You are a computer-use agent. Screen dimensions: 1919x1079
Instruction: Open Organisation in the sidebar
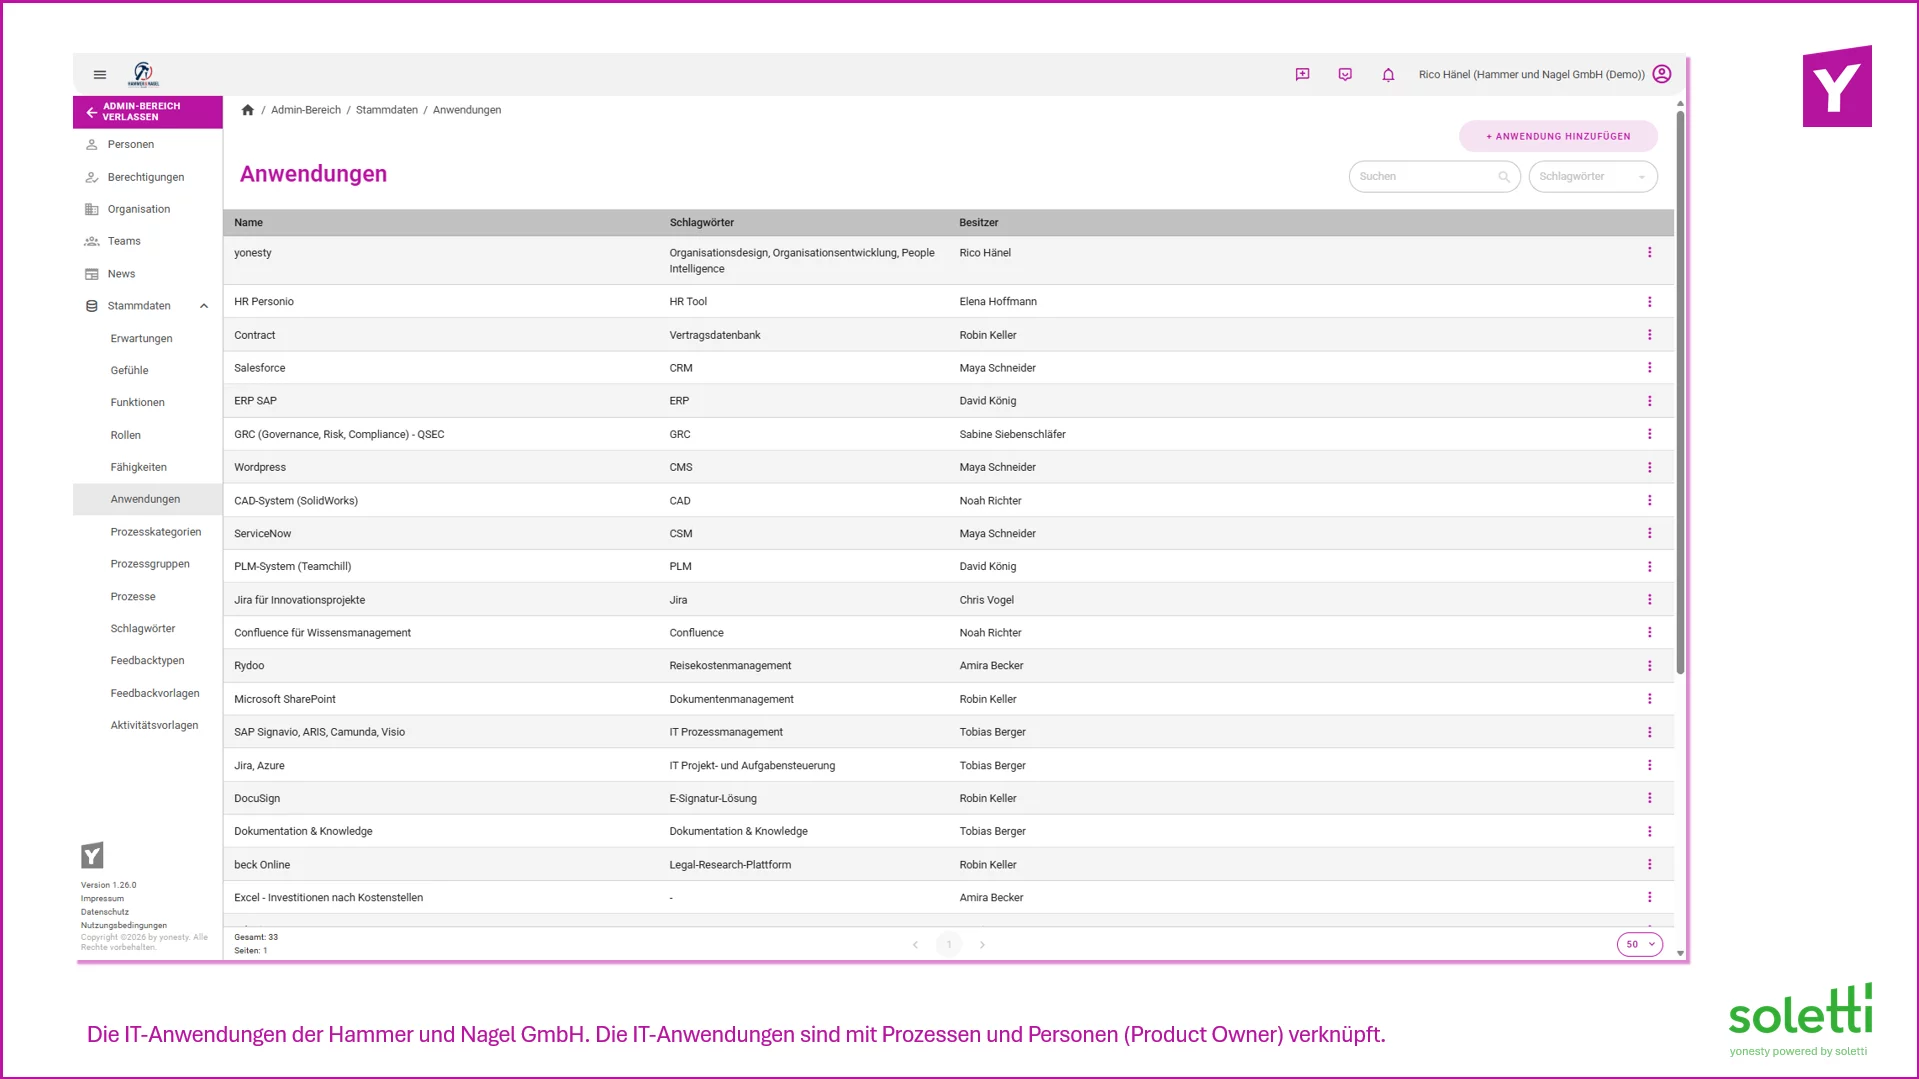tap(148, 209)
